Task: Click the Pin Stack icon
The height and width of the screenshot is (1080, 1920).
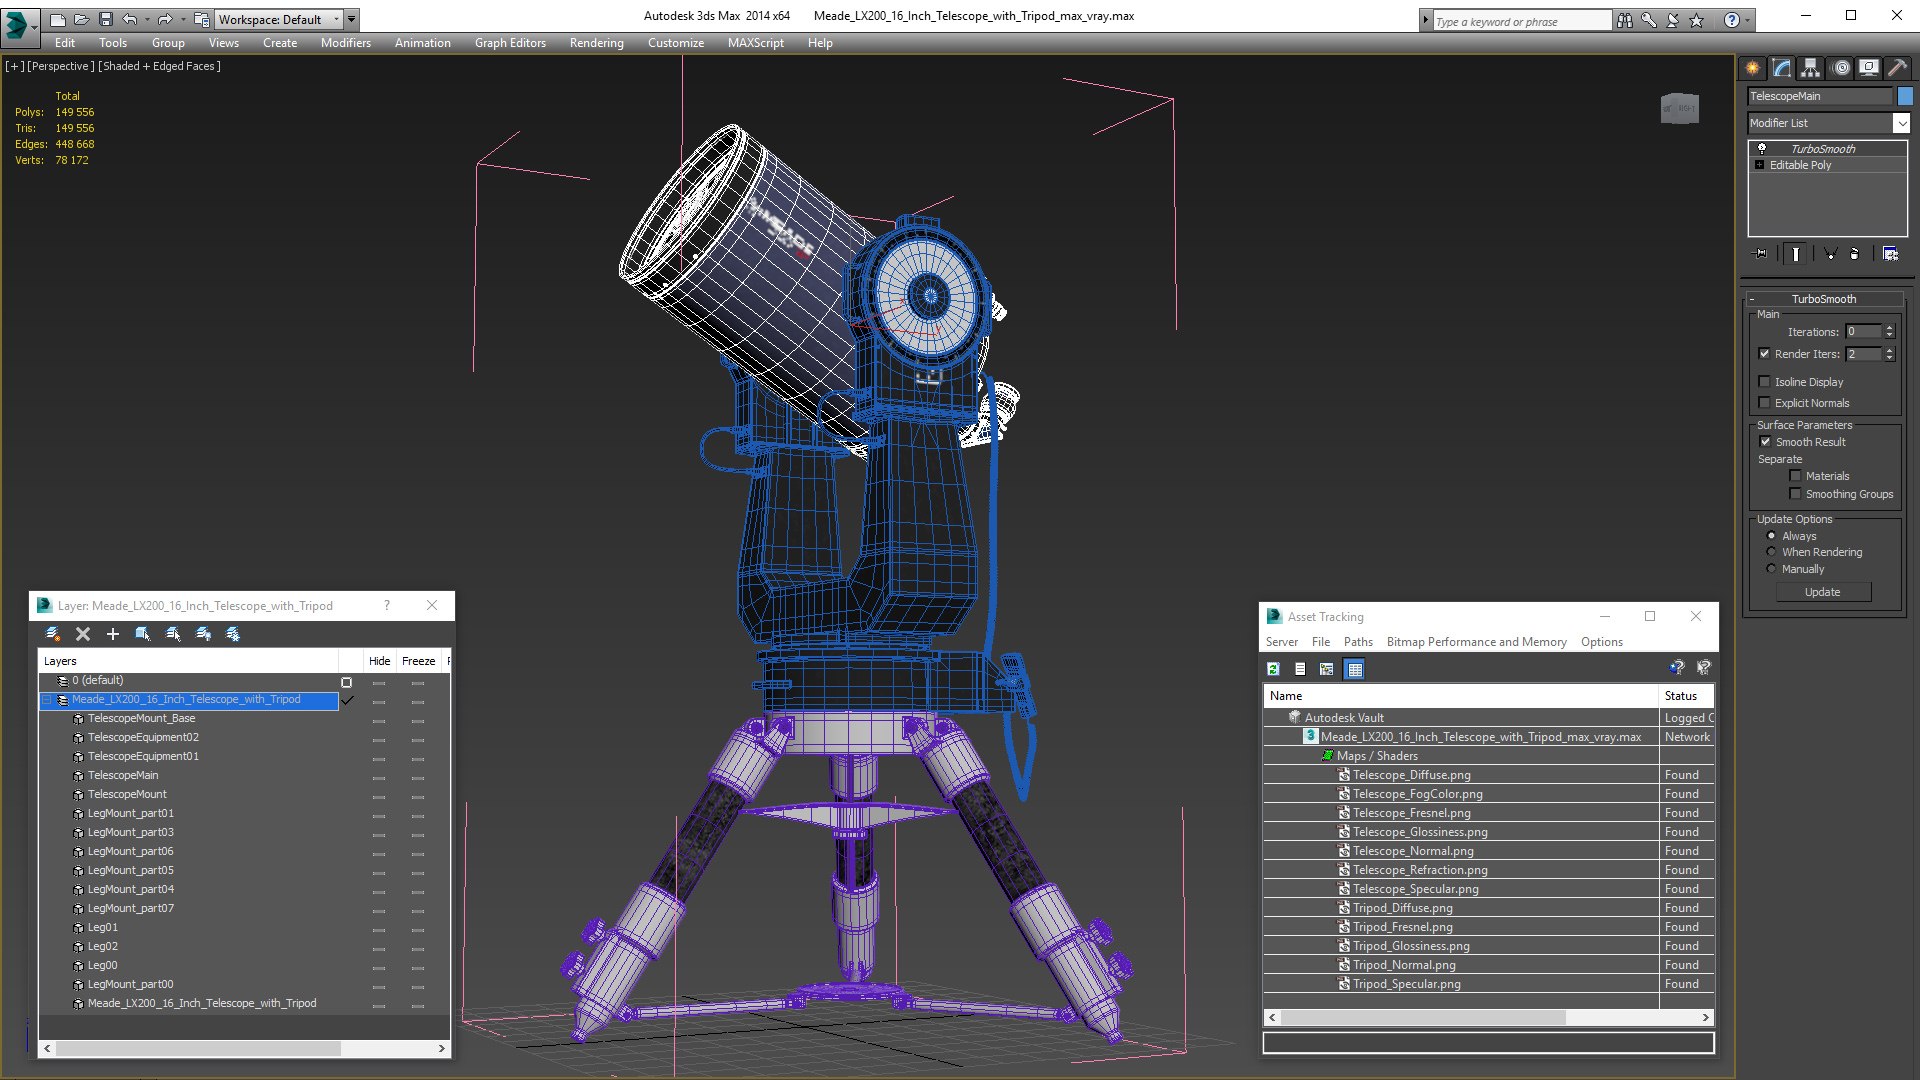Action: coord(1761,254)
